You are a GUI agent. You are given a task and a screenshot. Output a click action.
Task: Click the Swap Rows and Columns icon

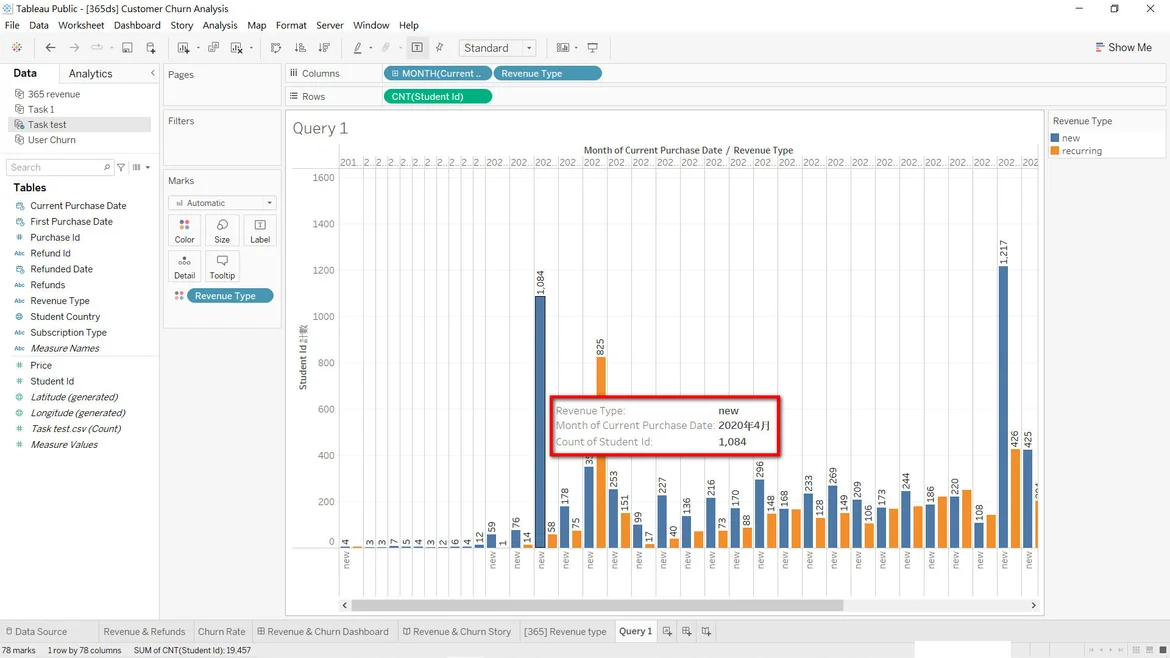276,48
